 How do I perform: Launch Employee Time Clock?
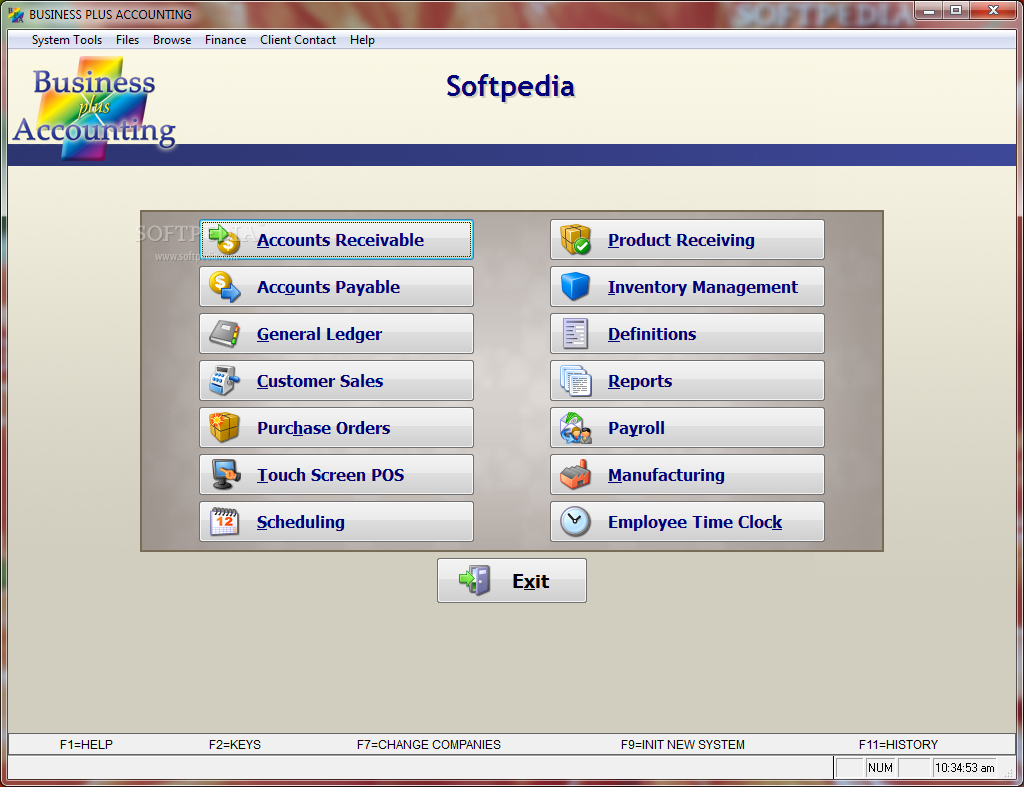pyautogui.click(x=687, y=522)
